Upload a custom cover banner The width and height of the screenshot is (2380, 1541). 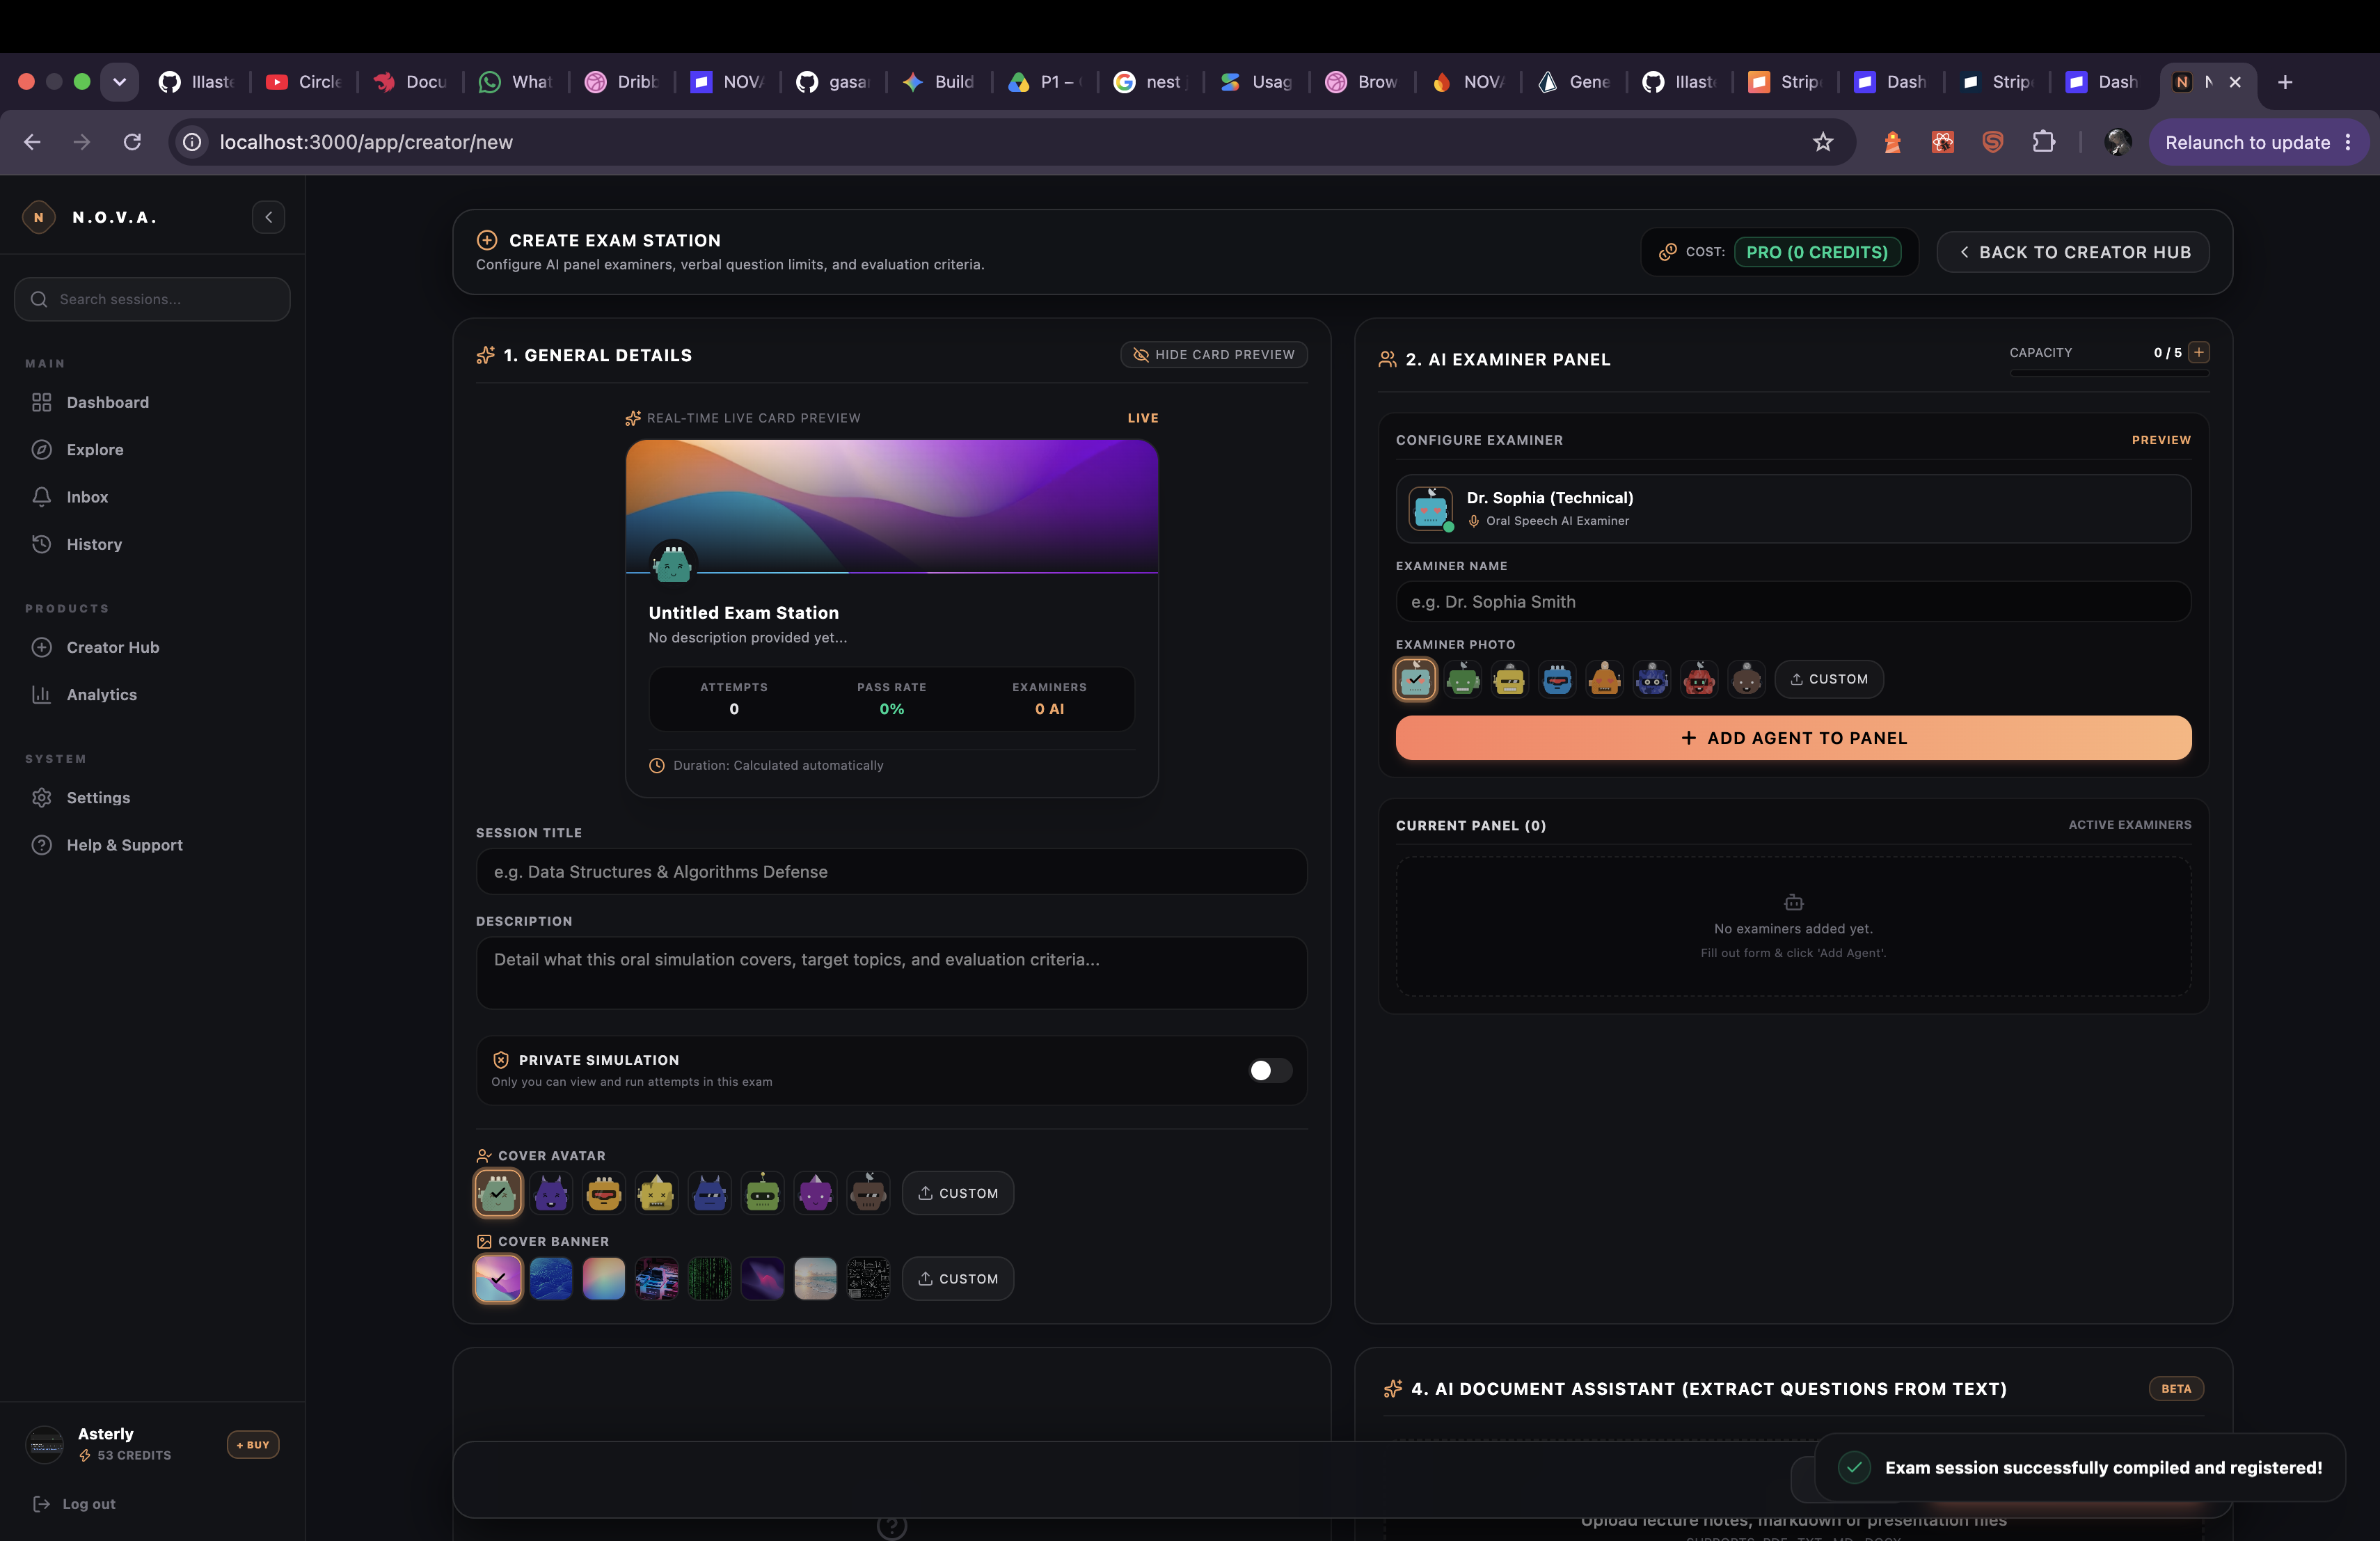coord(958,1279)
